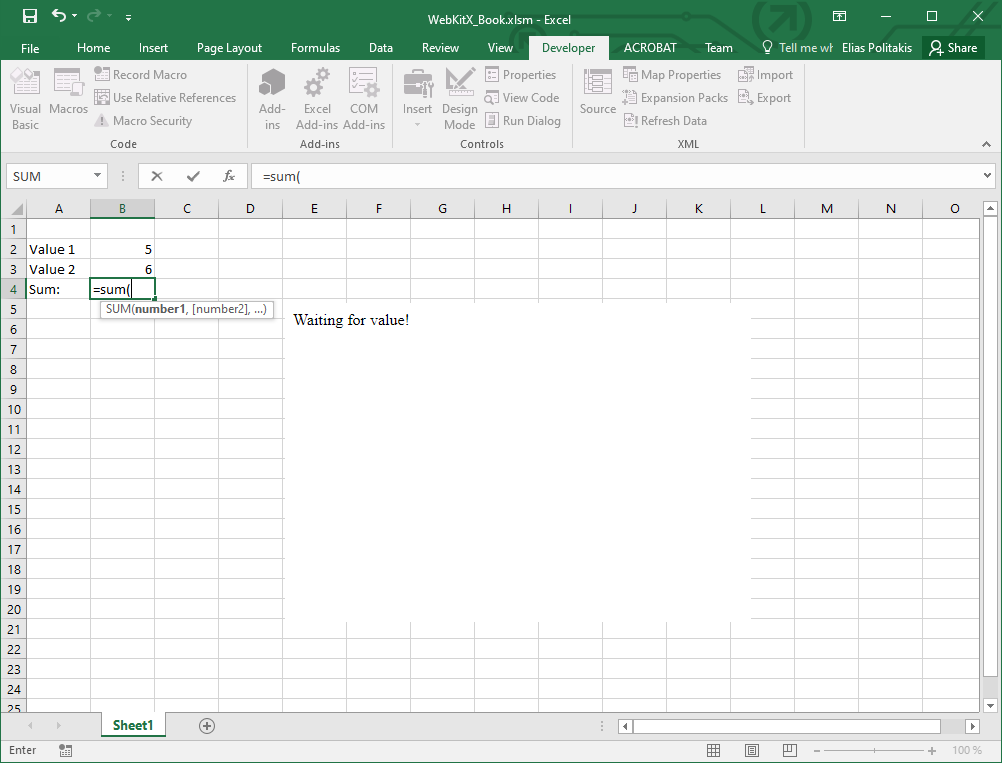Open the Macros dialog
Screen dimensions: 1002x763
point(68,91)
